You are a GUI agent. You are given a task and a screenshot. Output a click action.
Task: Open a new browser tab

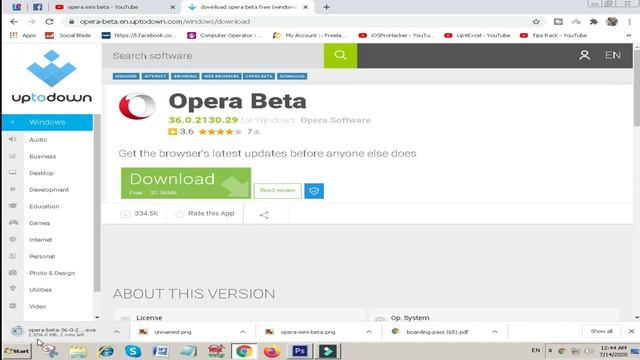coord(327,7)
